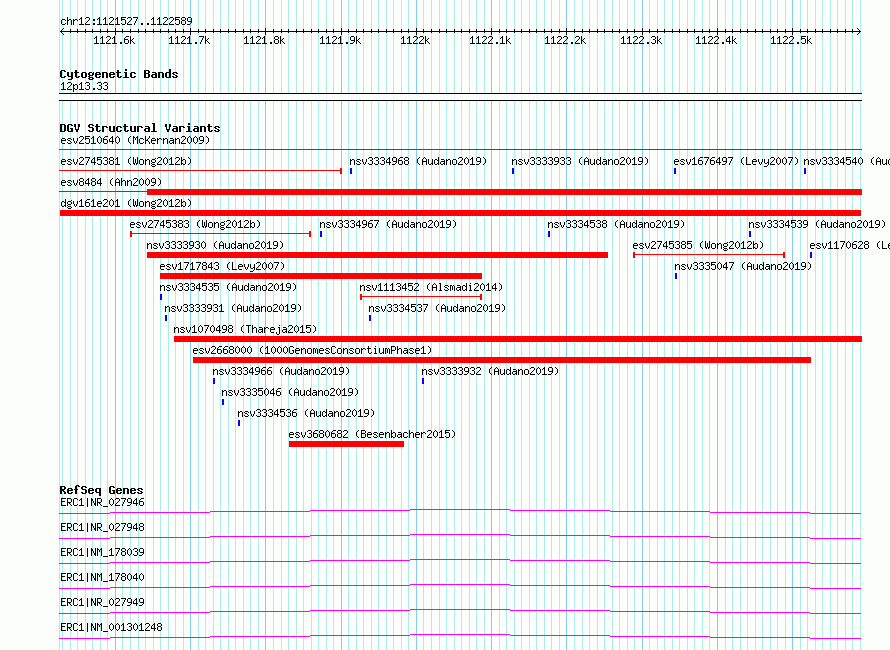Click the blue nsv3333933 insertion marker
This screenshot has width=890, height=650.
click(x=513, y=171)
